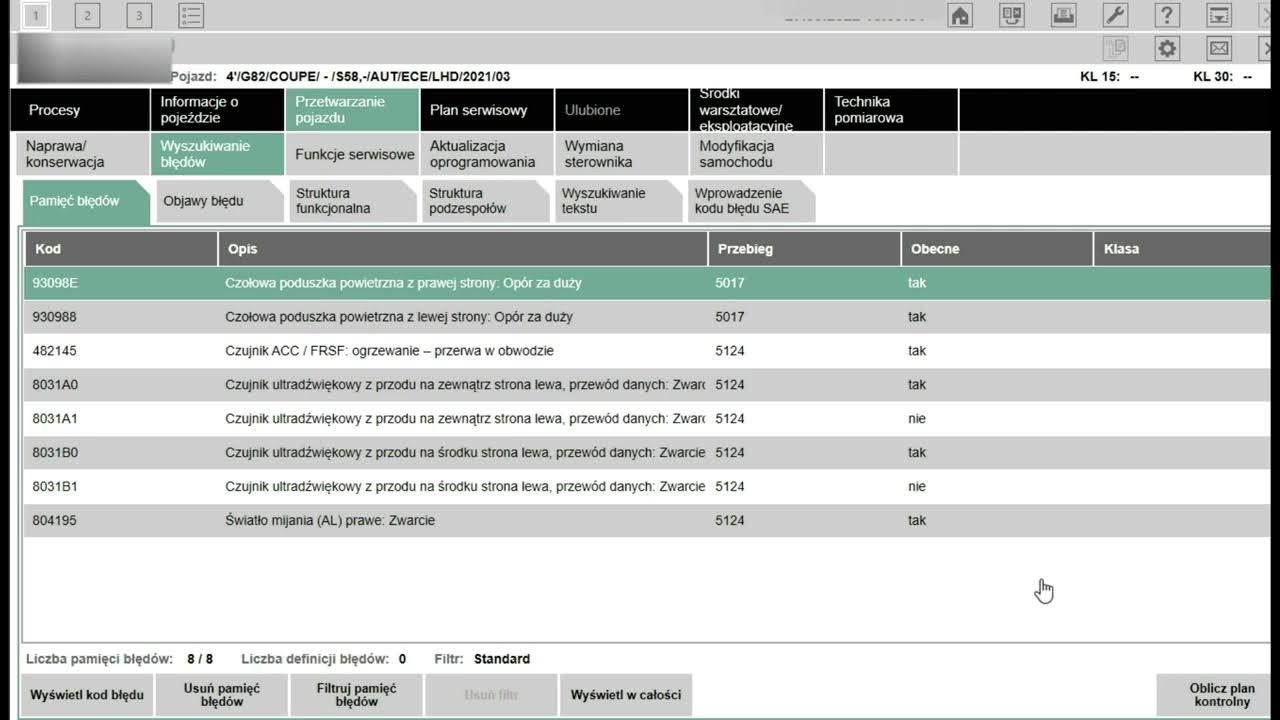Open Technika pomiarowa menu
1280x720 pixels.
[891, 110]
